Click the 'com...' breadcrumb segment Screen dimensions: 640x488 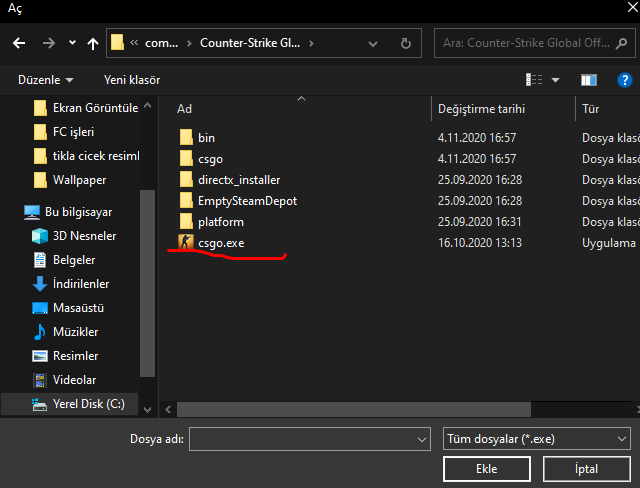pos(162,43)
